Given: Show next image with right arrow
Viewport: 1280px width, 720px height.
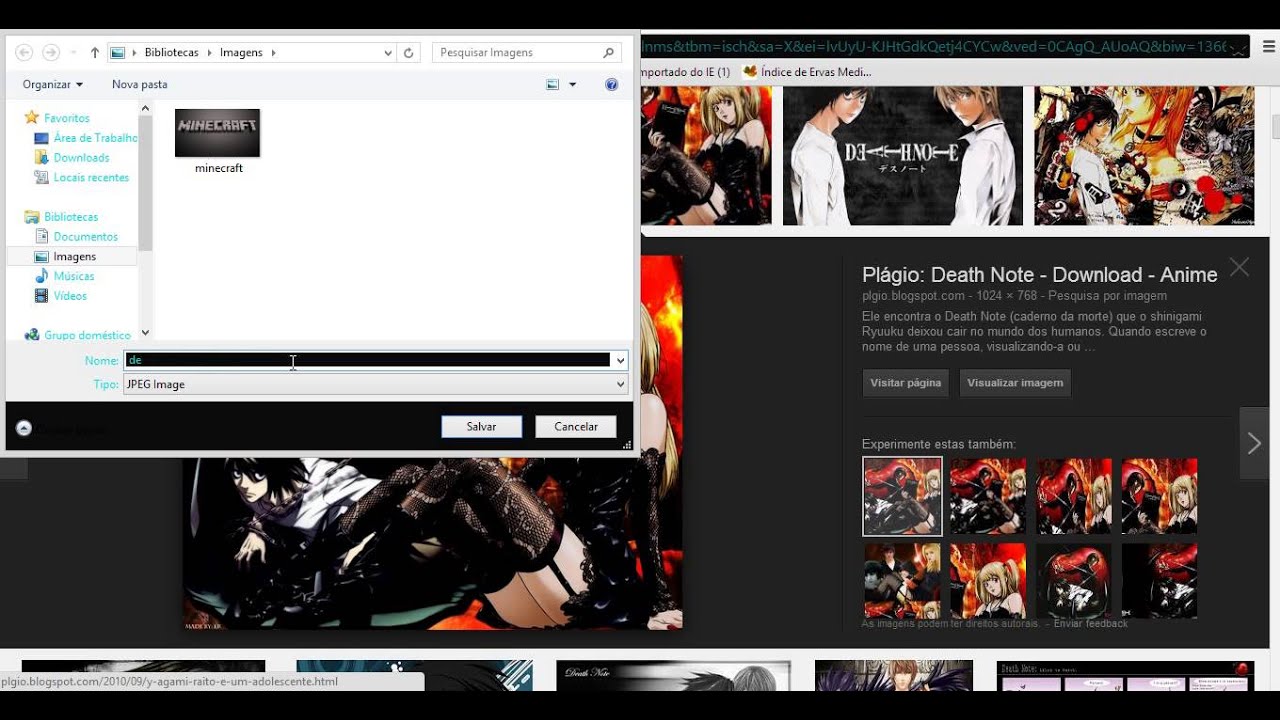Looking at the screenshot, I should point(1254,443).
